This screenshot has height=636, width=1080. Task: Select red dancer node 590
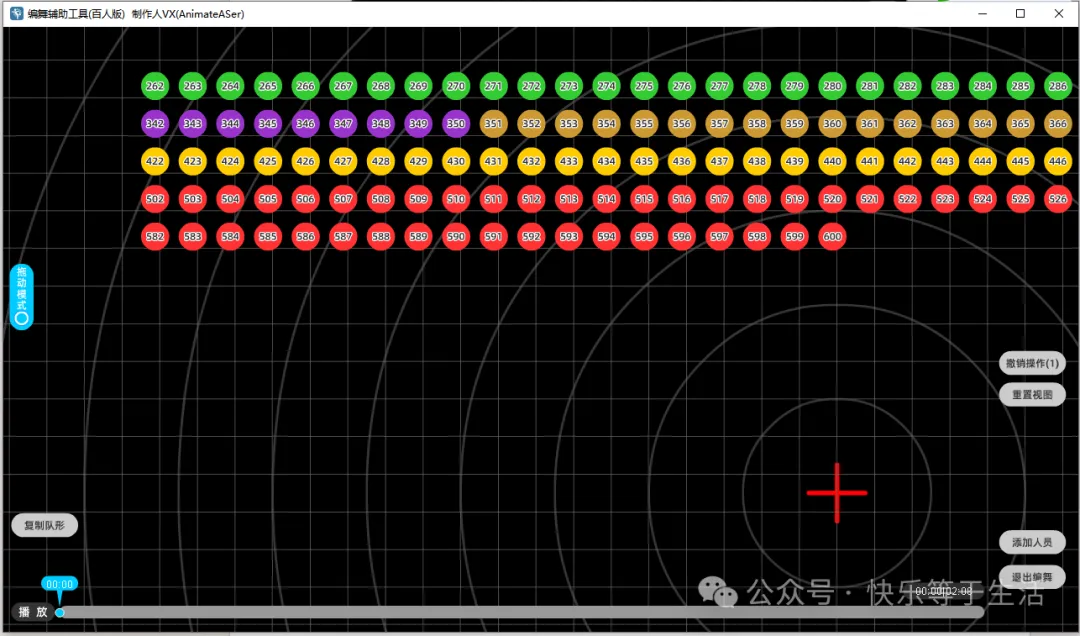point(456,236)
